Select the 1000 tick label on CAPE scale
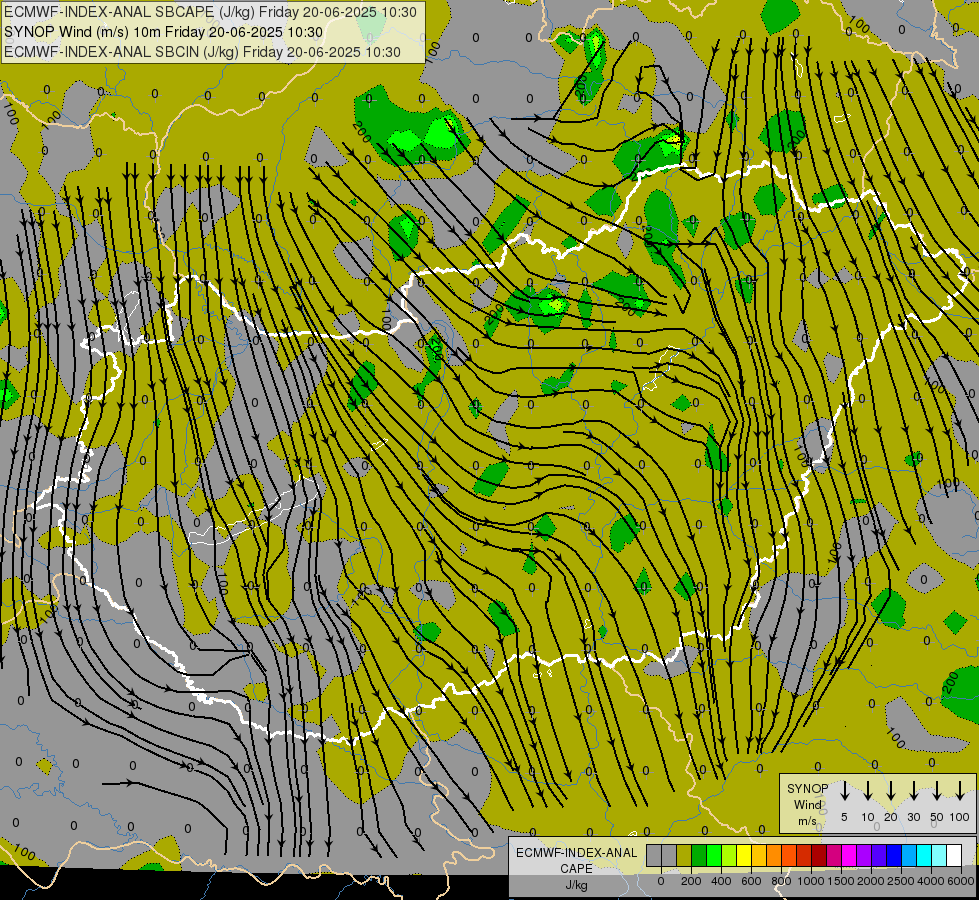The width and height of the screenshot is (979, 900). coord(811,881)
